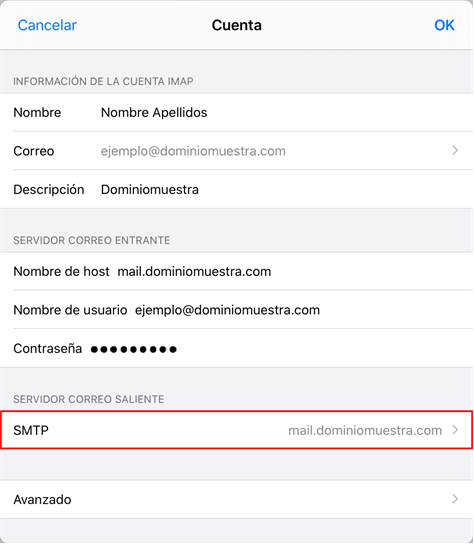Open the Correo row chevron arrow

click(x=455, y=151)
